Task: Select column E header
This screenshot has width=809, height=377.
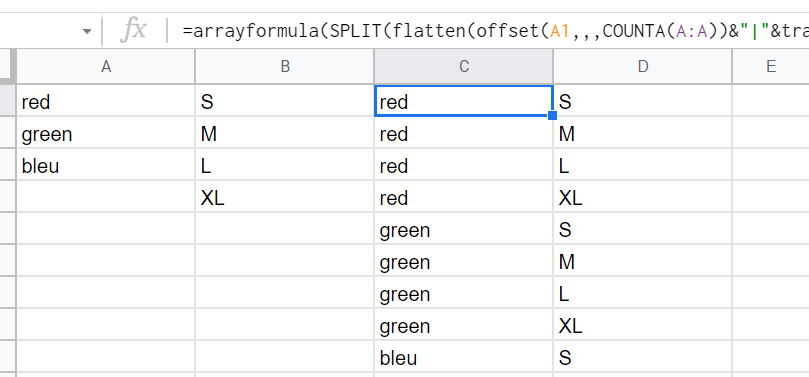Action: [770, 66]
